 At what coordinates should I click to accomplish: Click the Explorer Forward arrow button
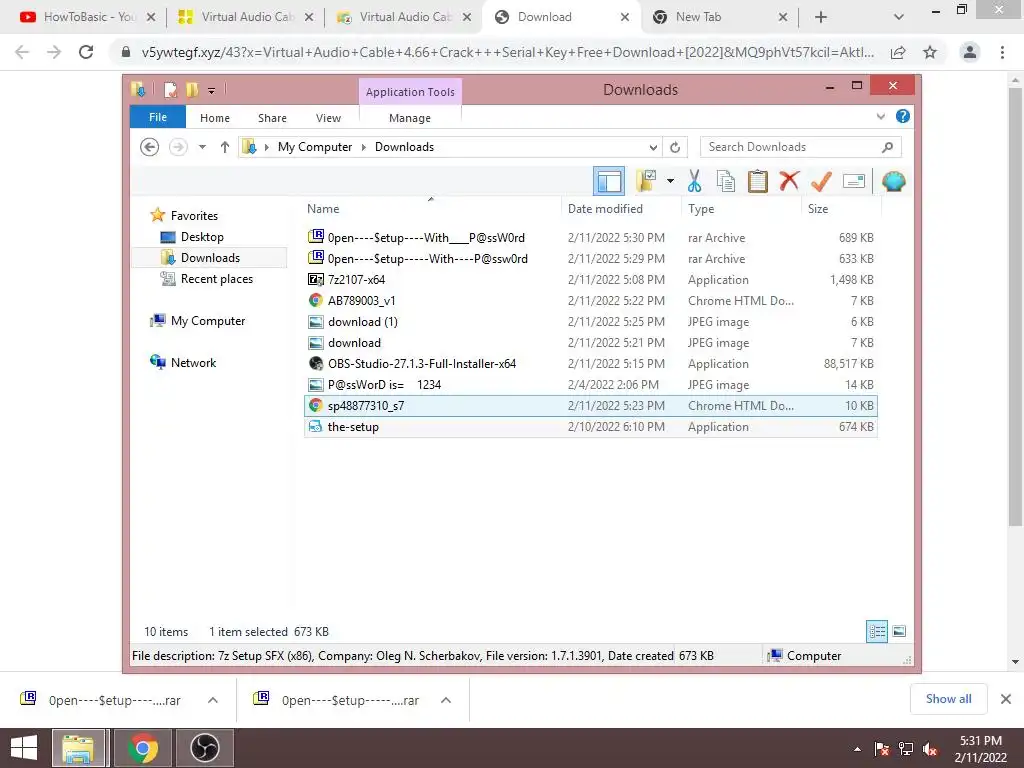click(x=178, y=147)
